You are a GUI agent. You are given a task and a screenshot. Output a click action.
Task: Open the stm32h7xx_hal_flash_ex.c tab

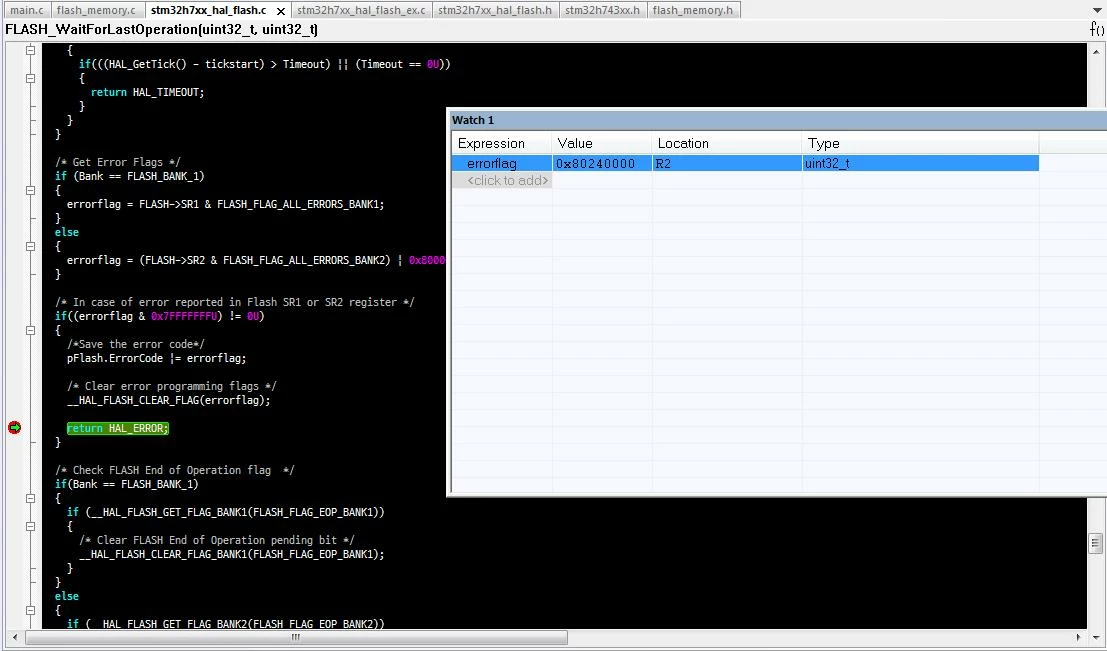(361, 10)
